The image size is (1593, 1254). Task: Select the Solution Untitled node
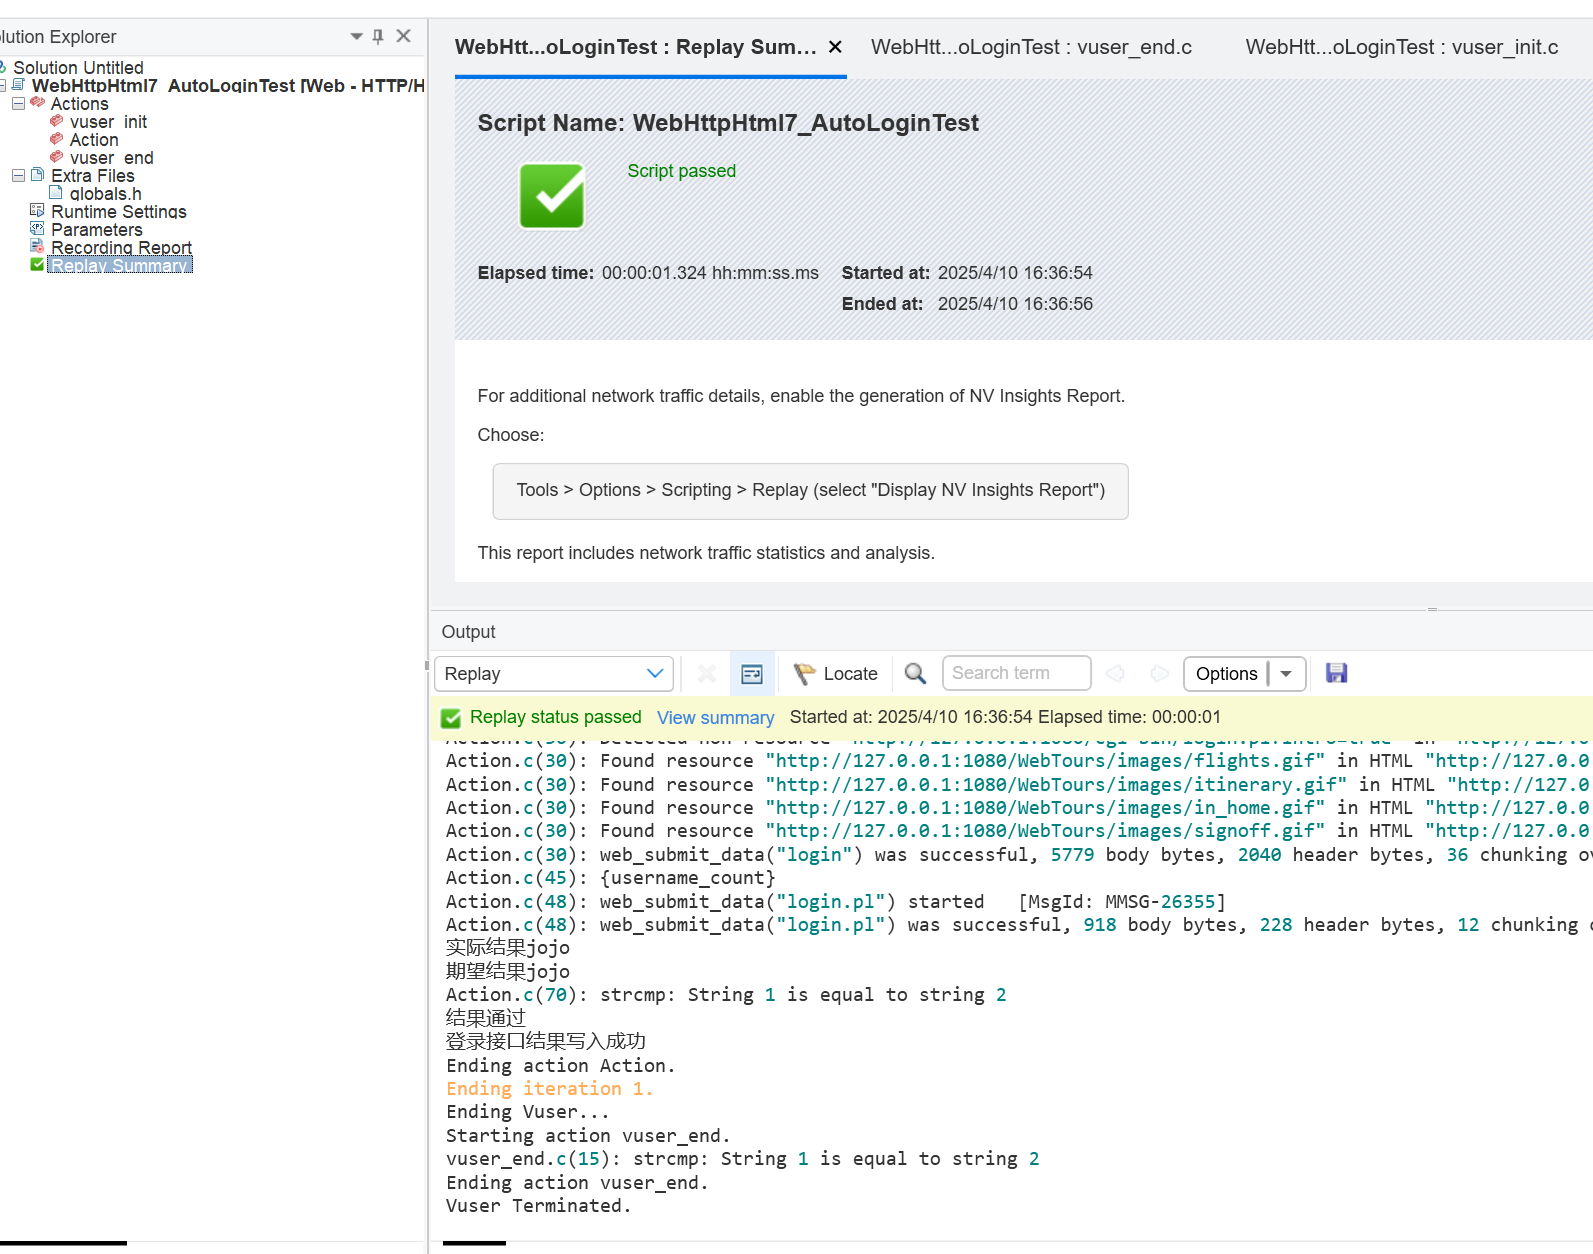click(x=78, y=68)
